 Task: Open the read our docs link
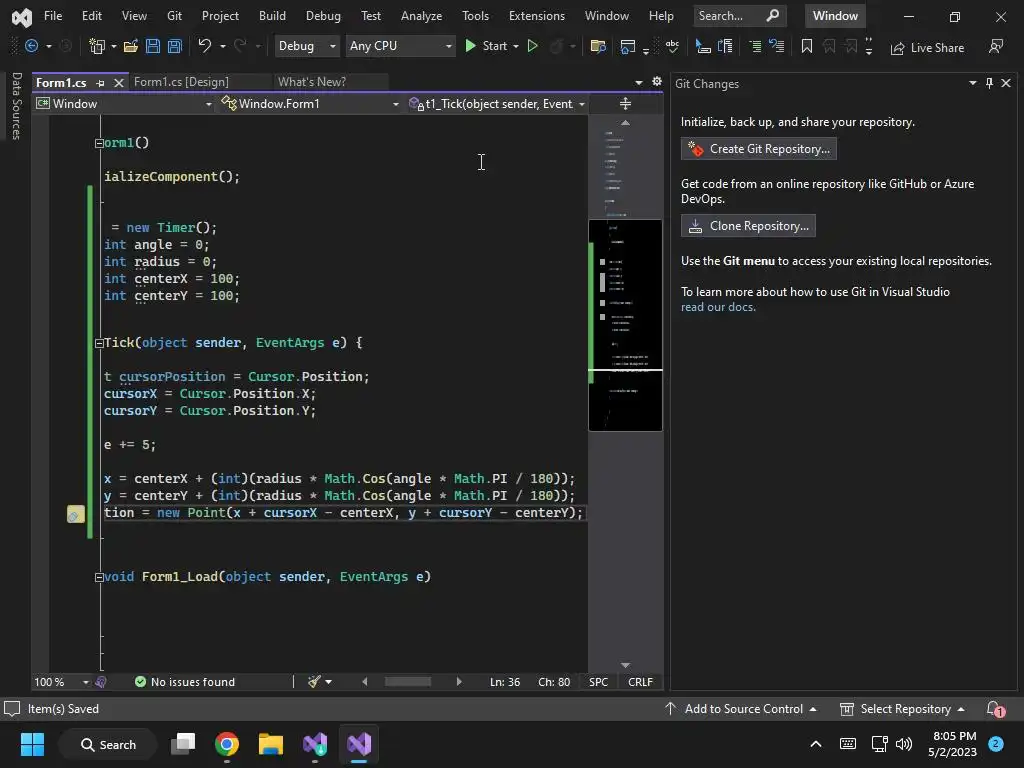[x=718, y=307]
